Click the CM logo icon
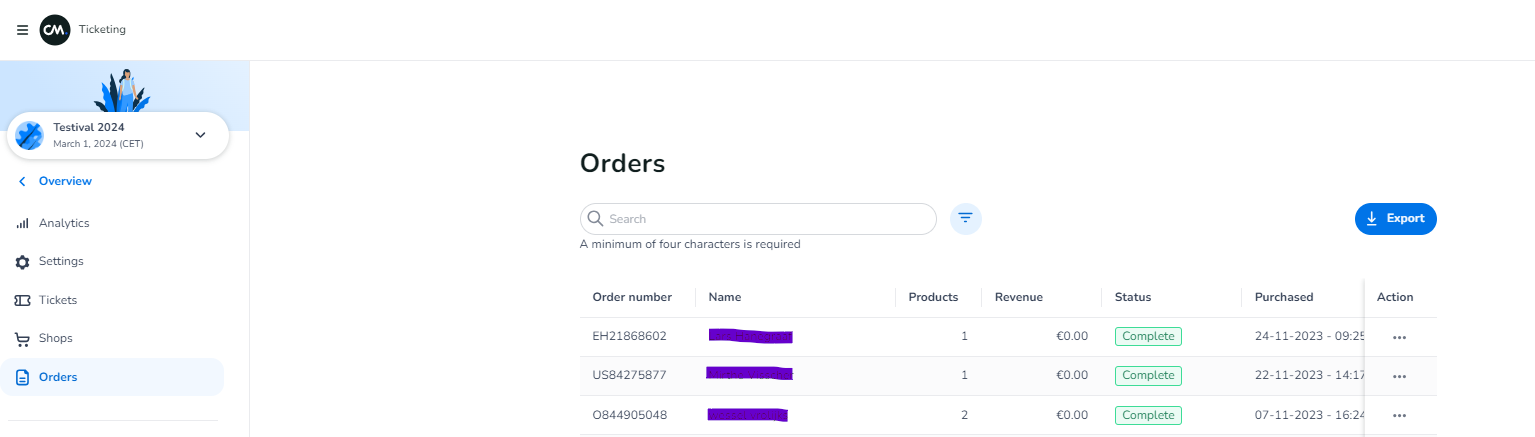The height and width of the screenshot is (437, 1535). pyautogui.click(x=54, y=30)
